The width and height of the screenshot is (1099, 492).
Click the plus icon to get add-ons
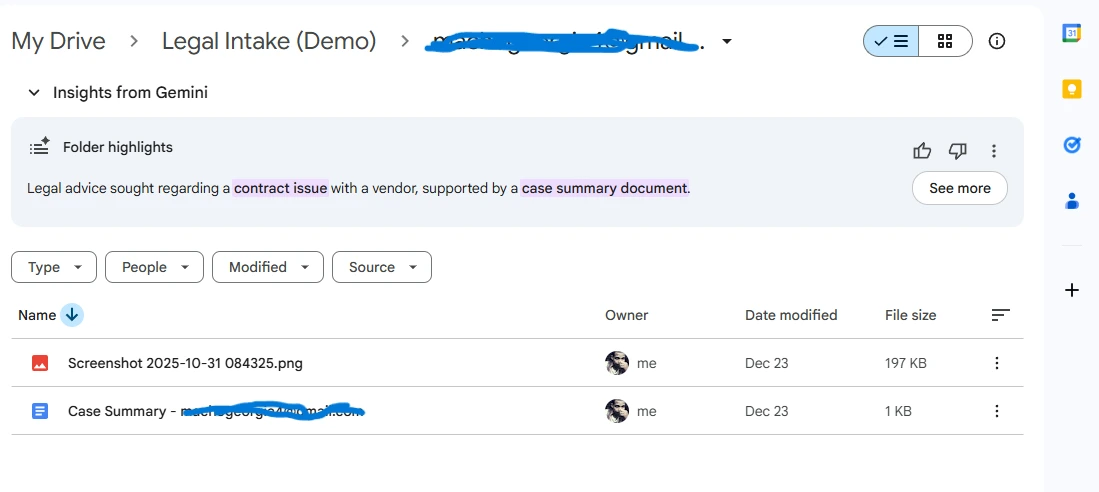(x=1072, y=289)
